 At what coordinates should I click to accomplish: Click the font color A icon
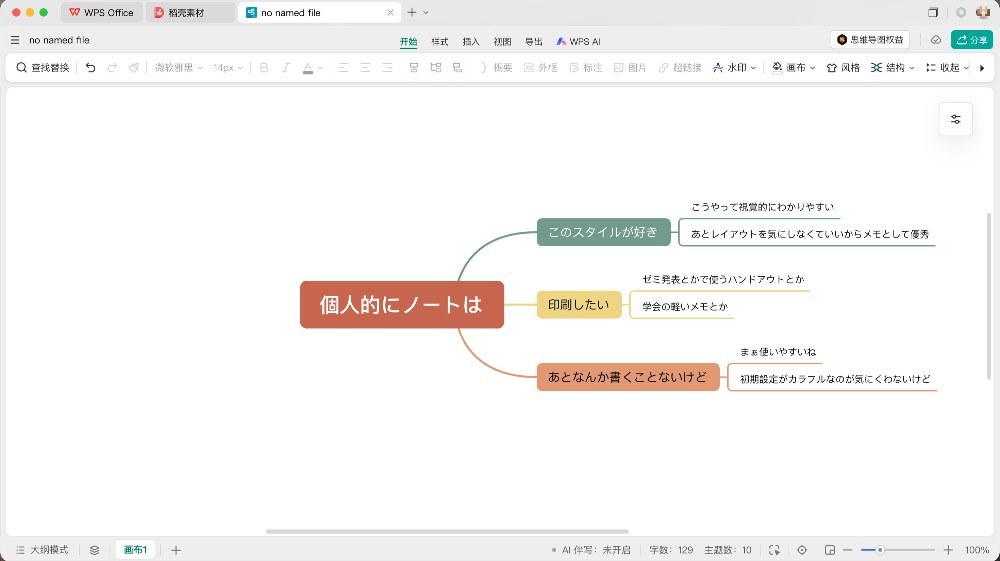(307, 68)
